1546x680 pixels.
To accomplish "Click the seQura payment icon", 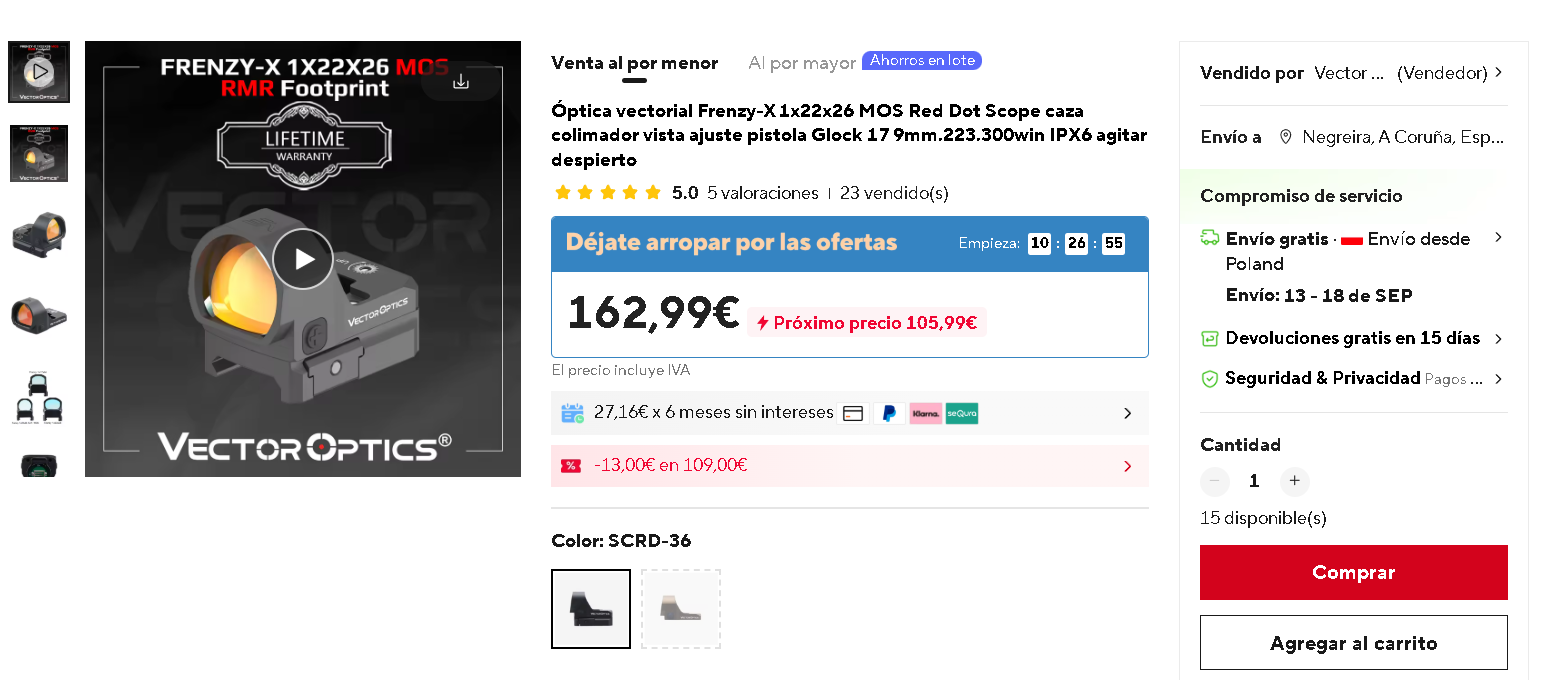I will point(962,413).
